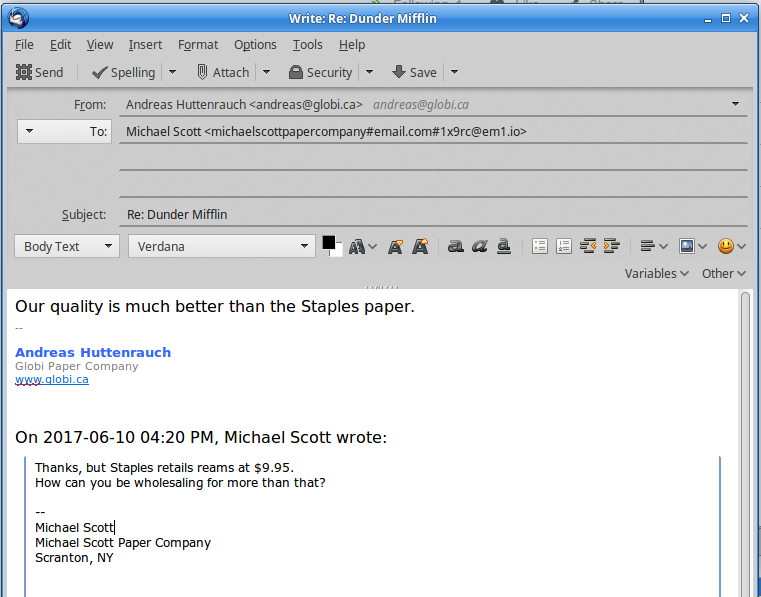The height and width of the screenshot is (597, 761).
Task: Open the smiley emoticon dropdown
Action: tap(731, 246)
